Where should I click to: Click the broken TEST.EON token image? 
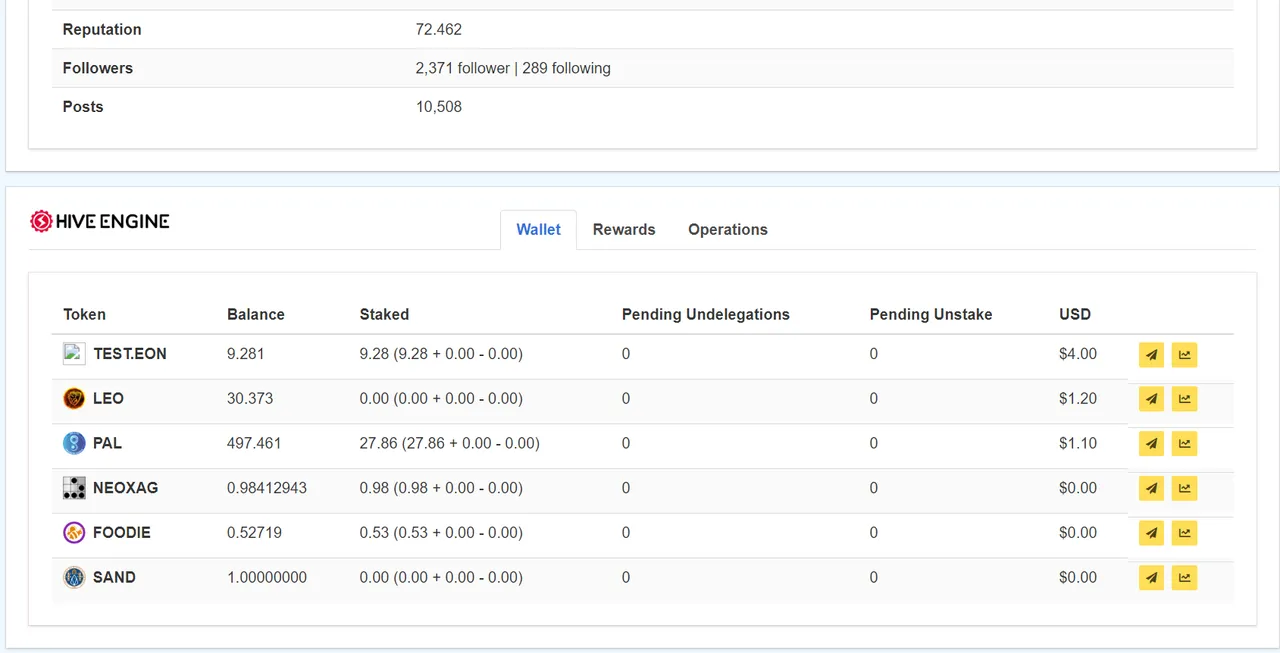coord(74,353)
